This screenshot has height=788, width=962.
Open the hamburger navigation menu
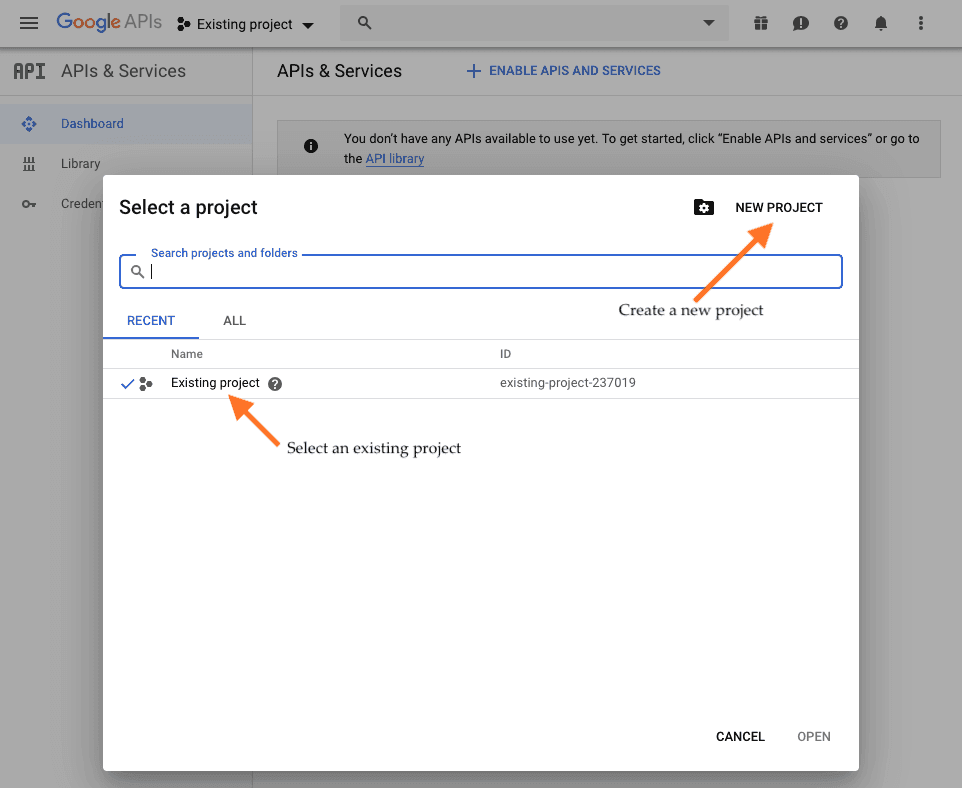(29, 23)
